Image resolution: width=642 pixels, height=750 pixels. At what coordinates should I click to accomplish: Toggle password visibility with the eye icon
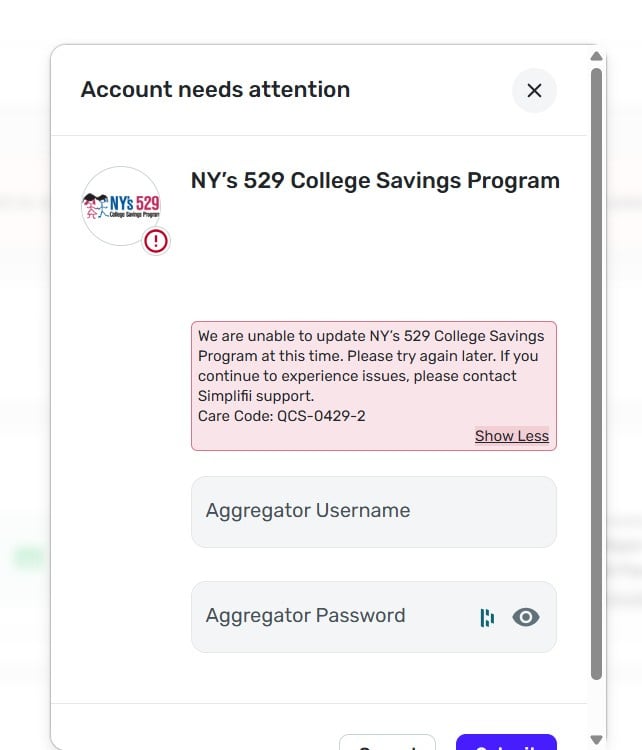(525, 617)
